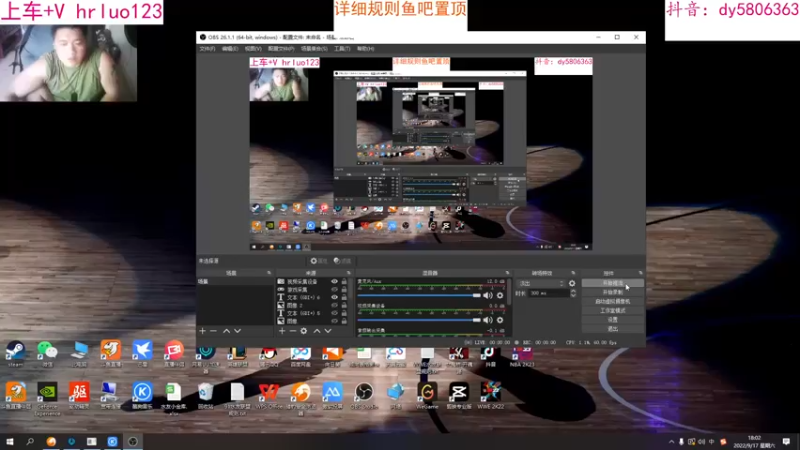
Task: Pop out the Controls dock panel
Action: pyautogui.click(x=640, y=273)
